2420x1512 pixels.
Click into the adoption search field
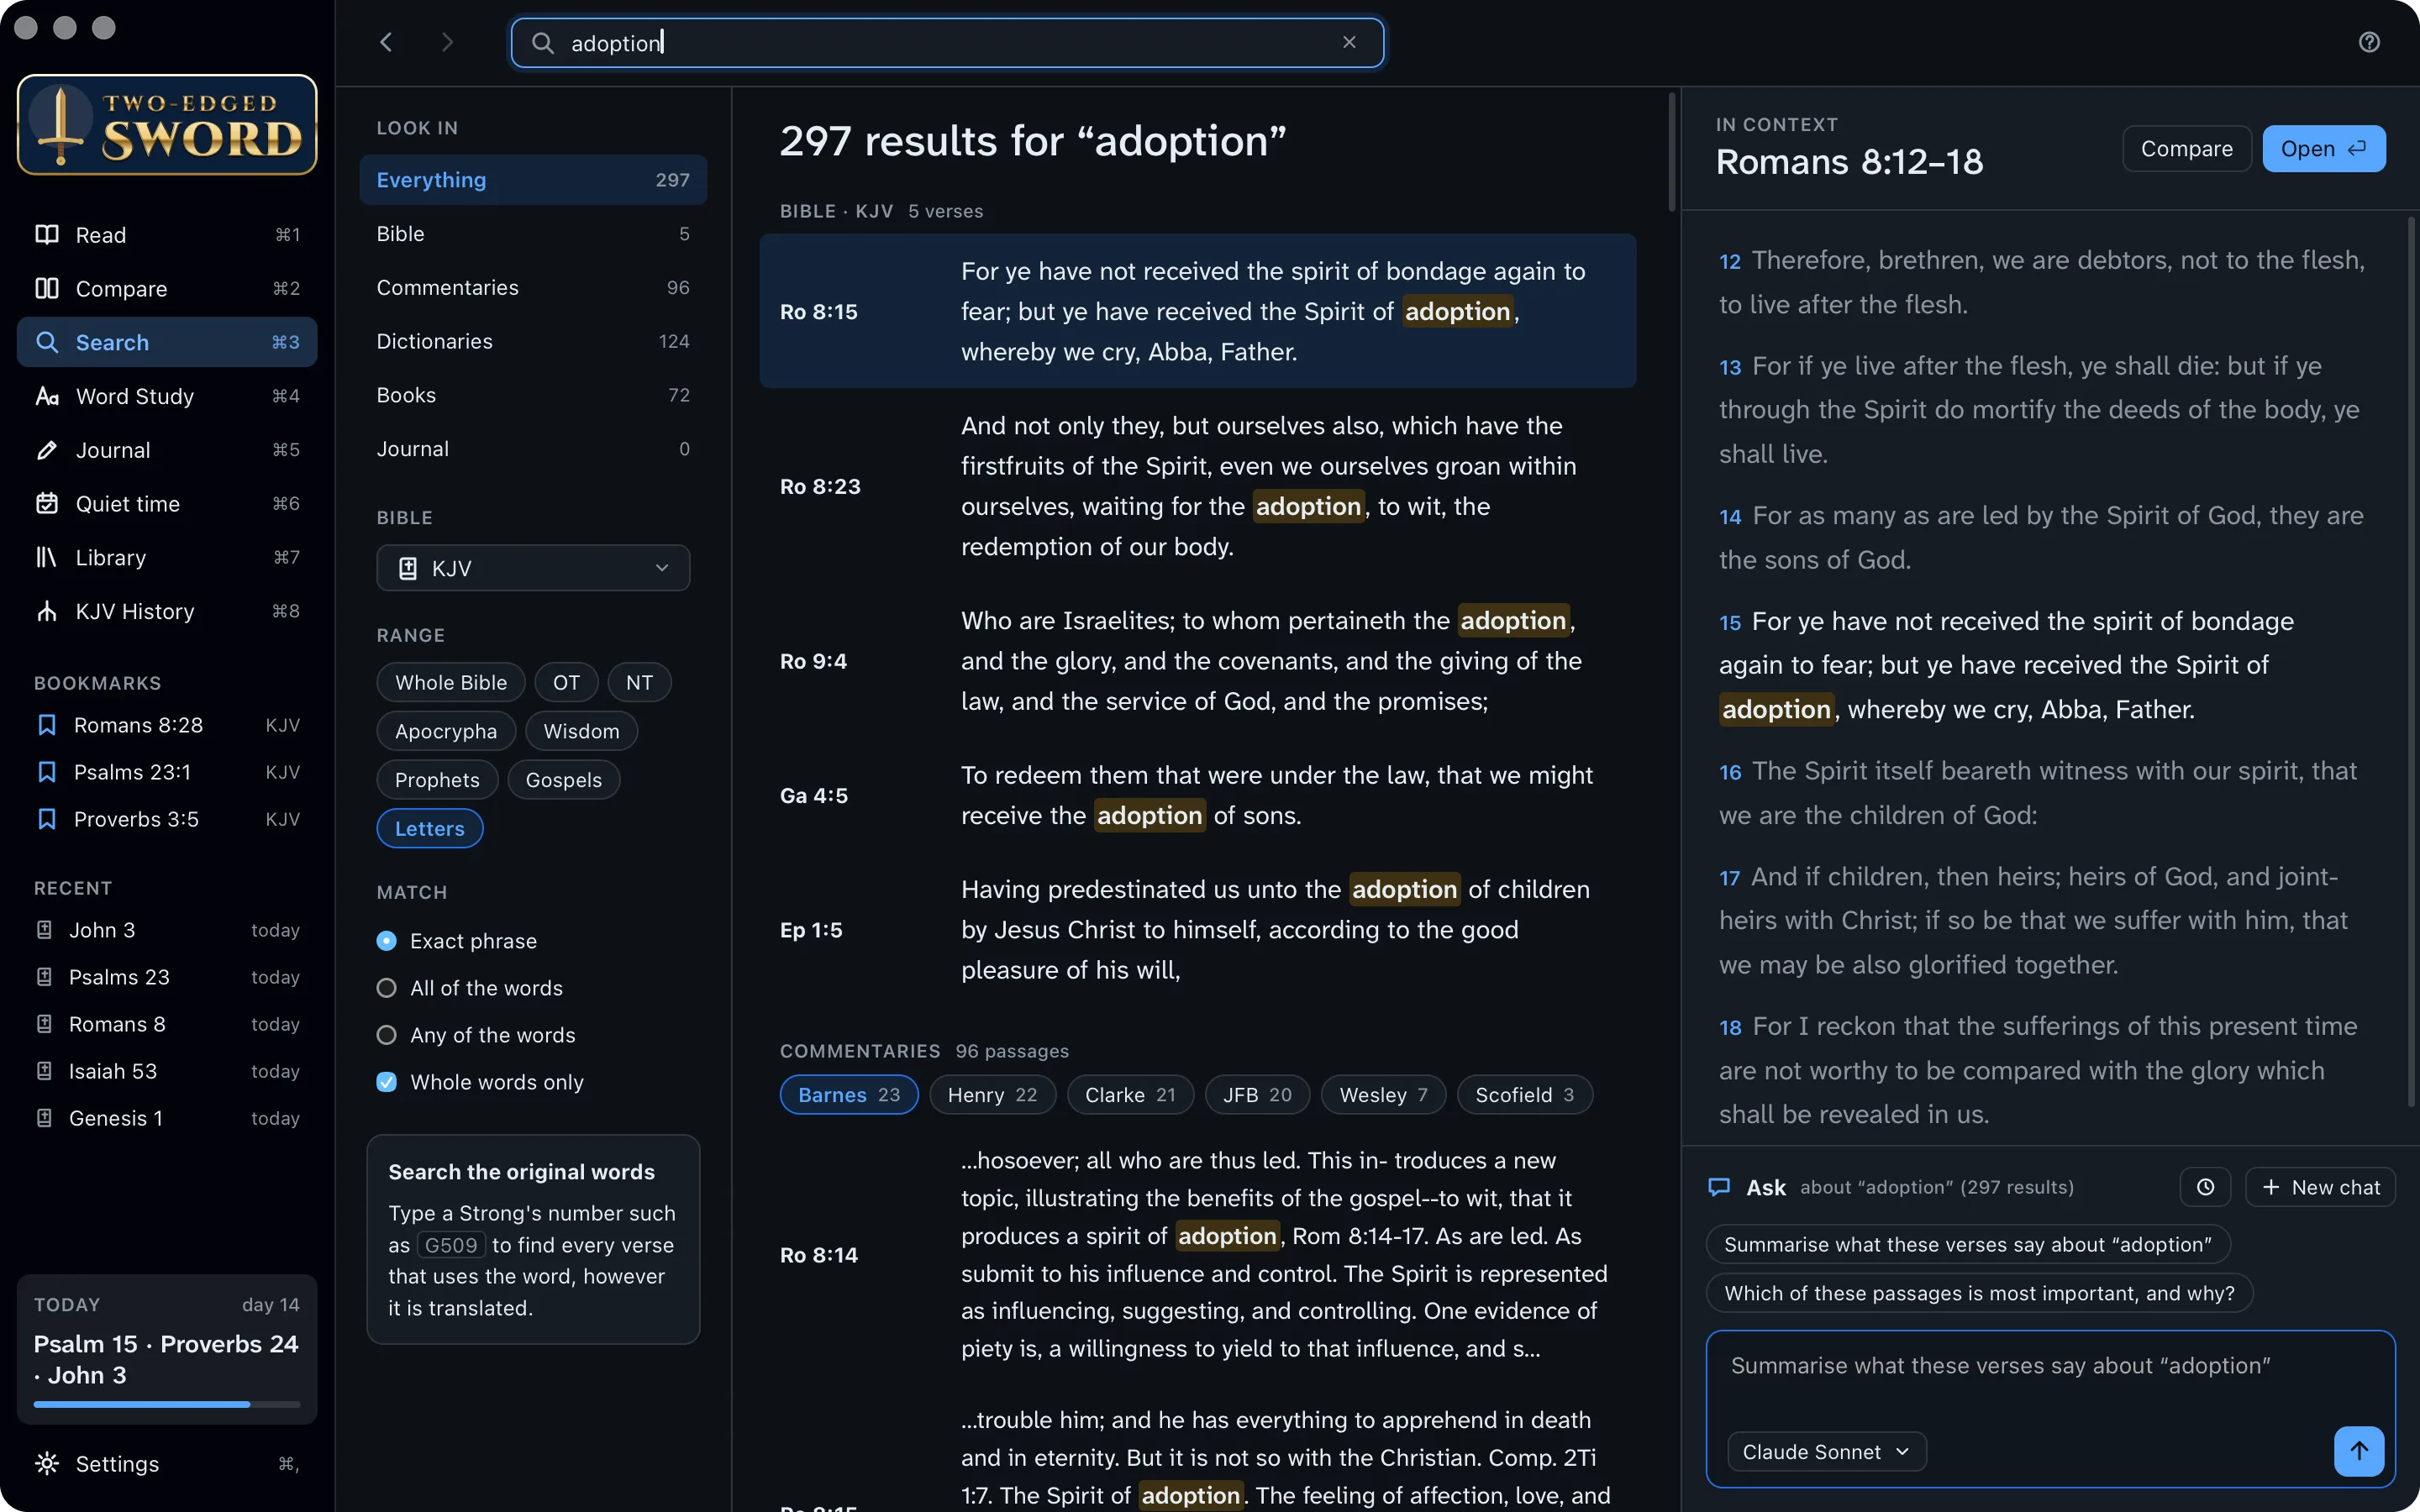point(947,42)
